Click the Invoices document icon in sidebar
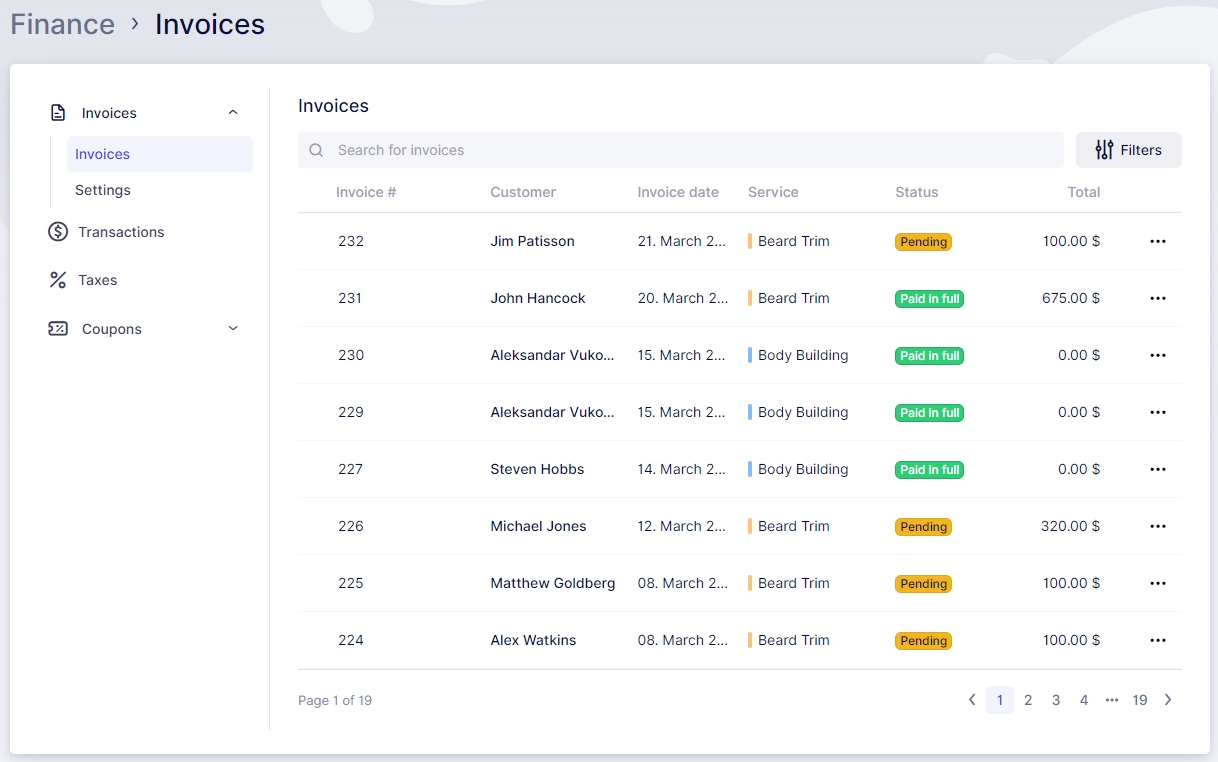Image resolution: width=1218 pixels, height=762 pixels. click(58, 113)
